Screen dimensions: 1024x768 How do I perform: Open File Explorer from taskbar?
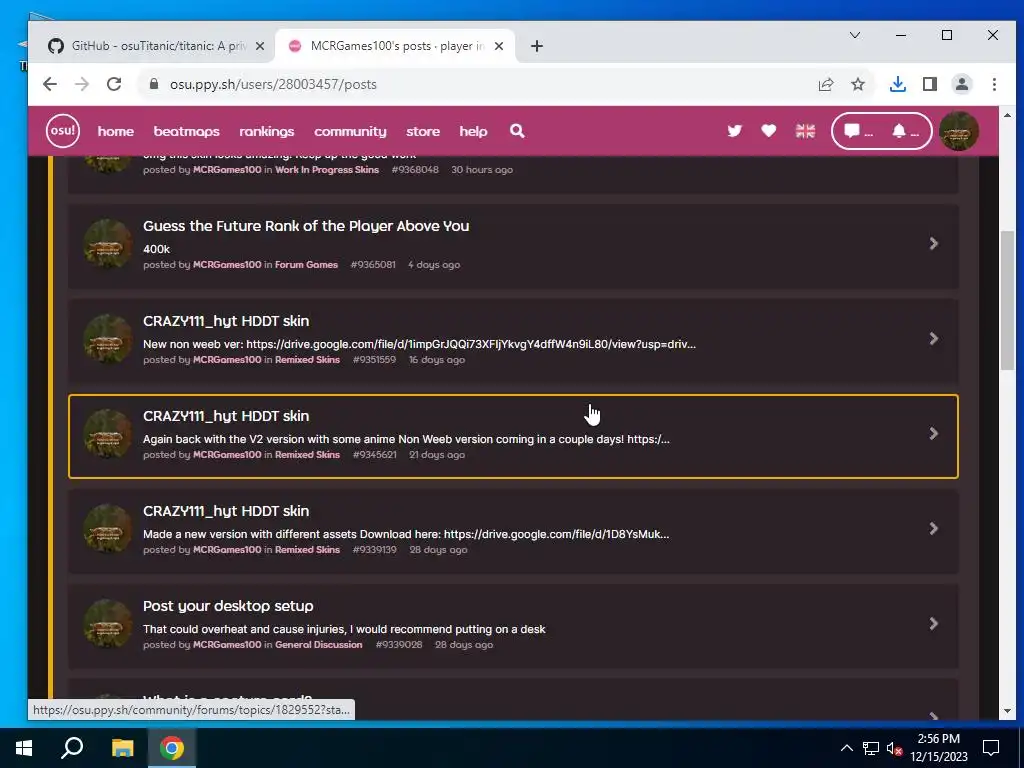(x=122, y=748)
